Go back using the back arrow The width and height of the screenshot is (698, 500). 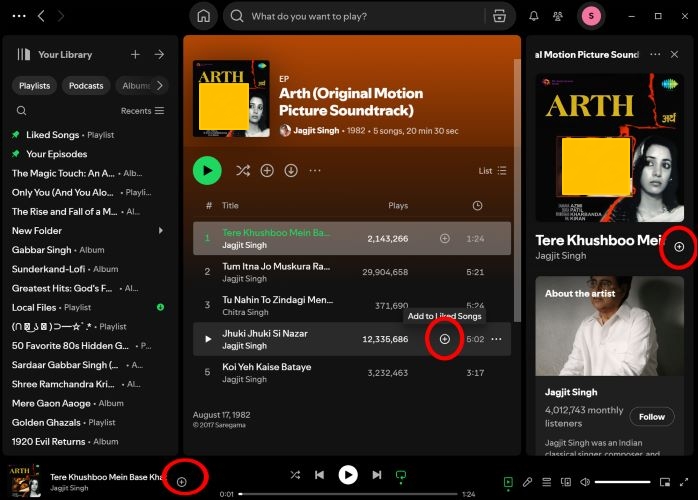point(41,16)
